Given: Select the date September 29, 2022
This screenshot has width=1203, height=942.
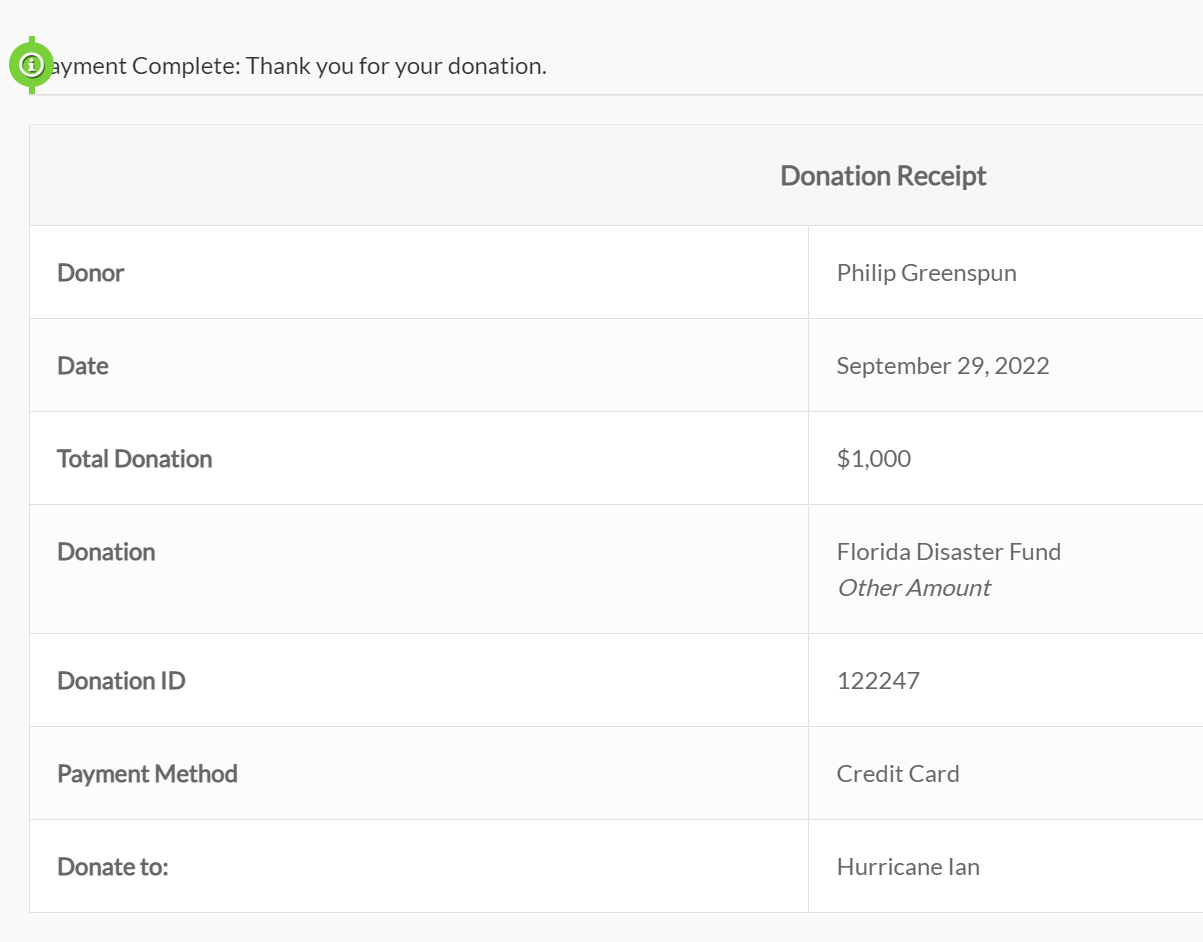Looking at the screenshot, I should 943,366.
